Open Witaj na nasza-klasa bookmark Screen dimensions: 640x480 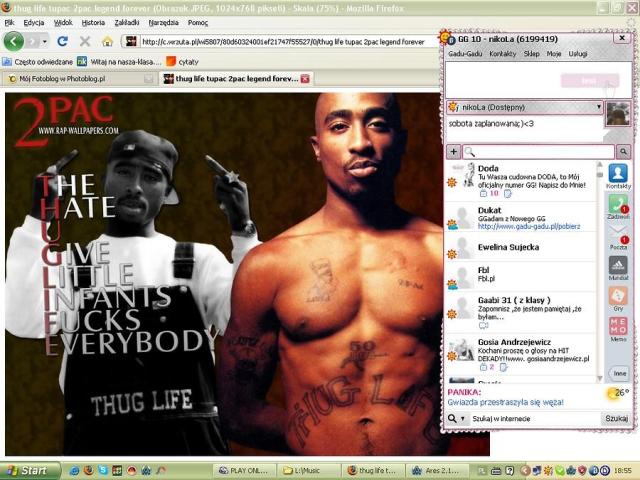click(x=119, y=62)
